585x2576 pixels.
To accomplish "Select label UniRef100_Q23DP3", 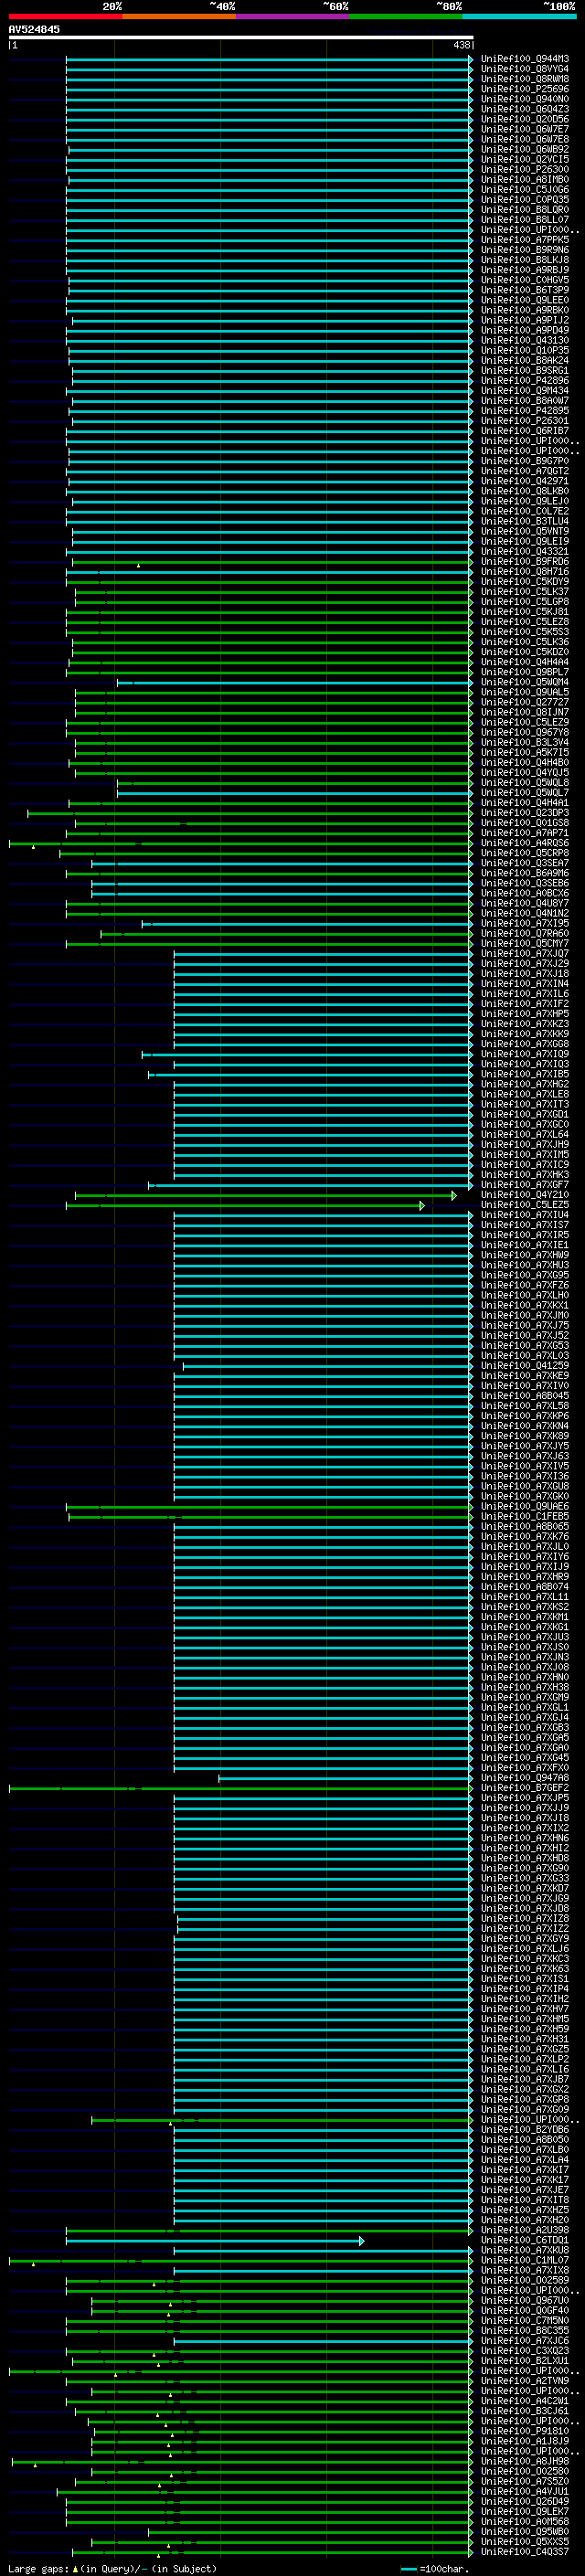I will pos(525,812).
